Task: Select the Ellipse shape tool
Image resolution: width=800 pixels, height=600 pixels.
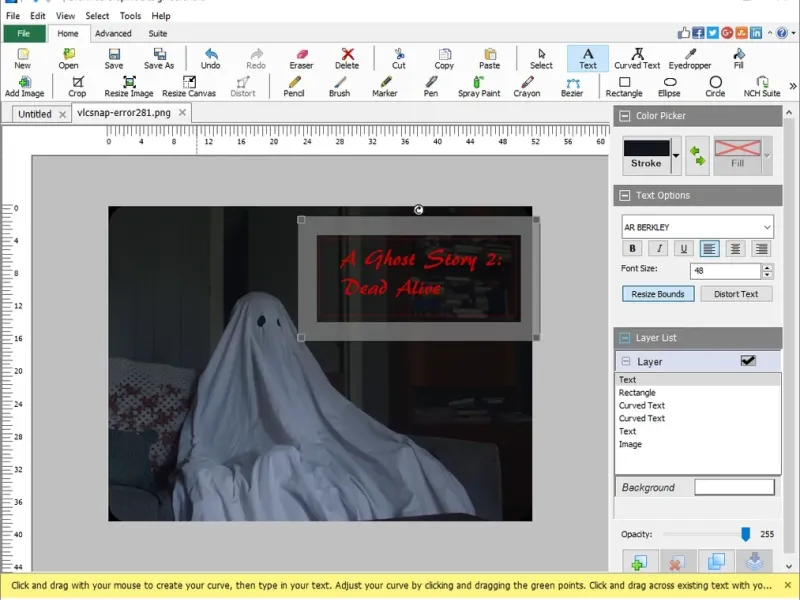Action: [x=669, y=86]
